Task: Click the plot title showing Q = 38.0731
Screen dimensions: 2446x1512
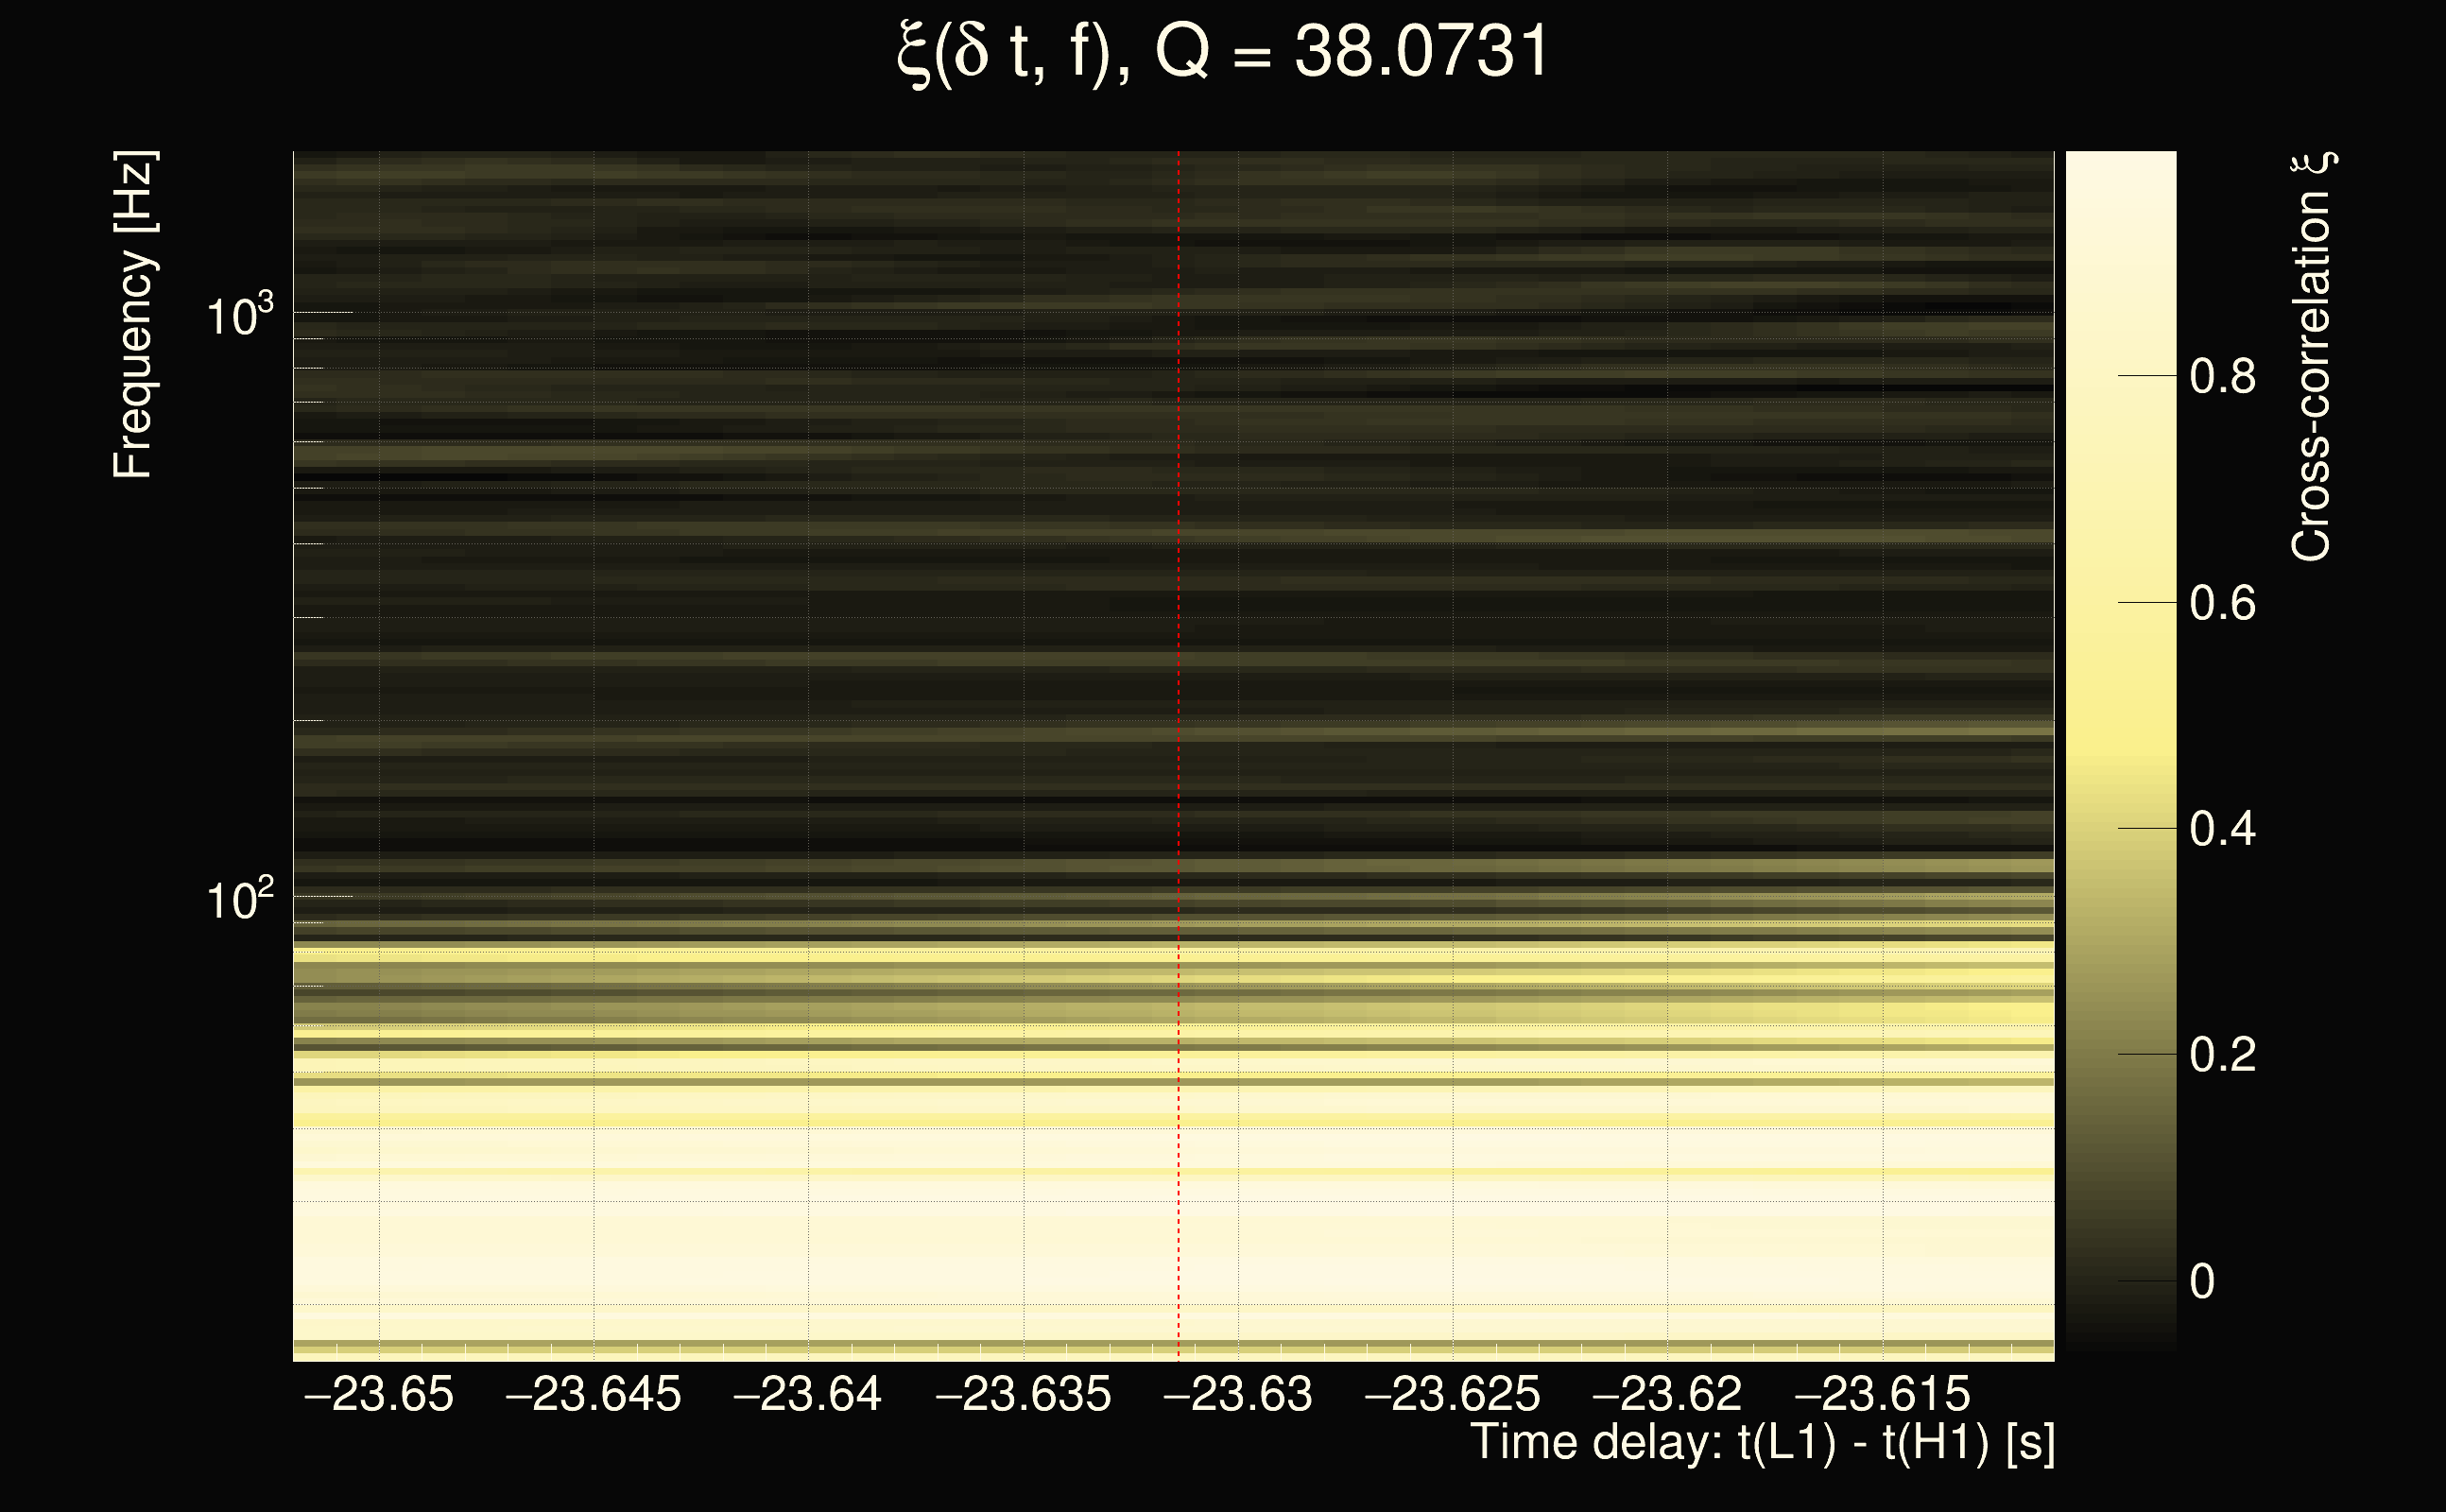Action: click(x=1222, y=52)
